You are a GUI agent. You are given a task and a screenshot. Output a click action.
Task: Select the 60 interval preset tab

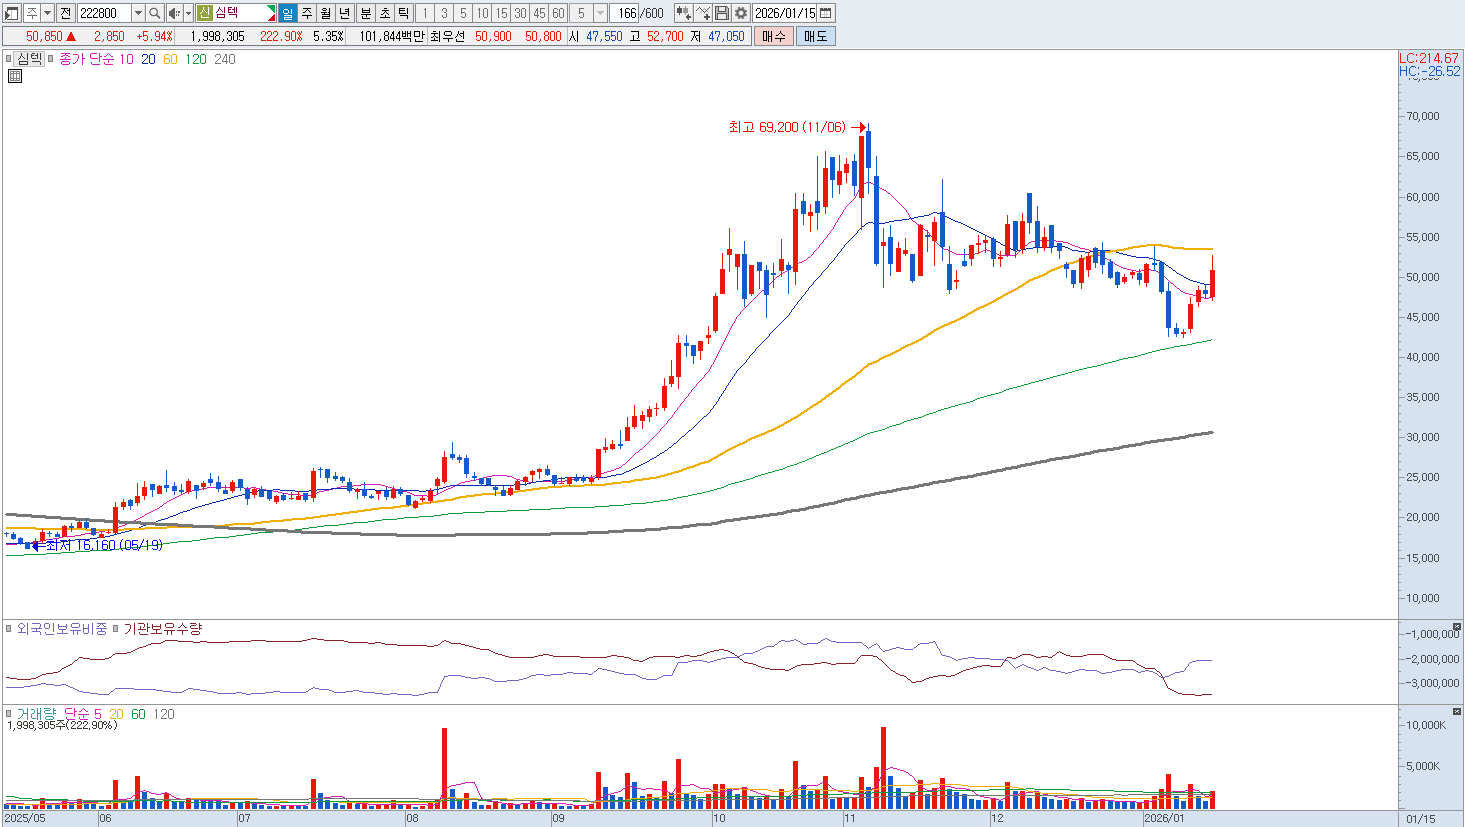click(558, 13)
